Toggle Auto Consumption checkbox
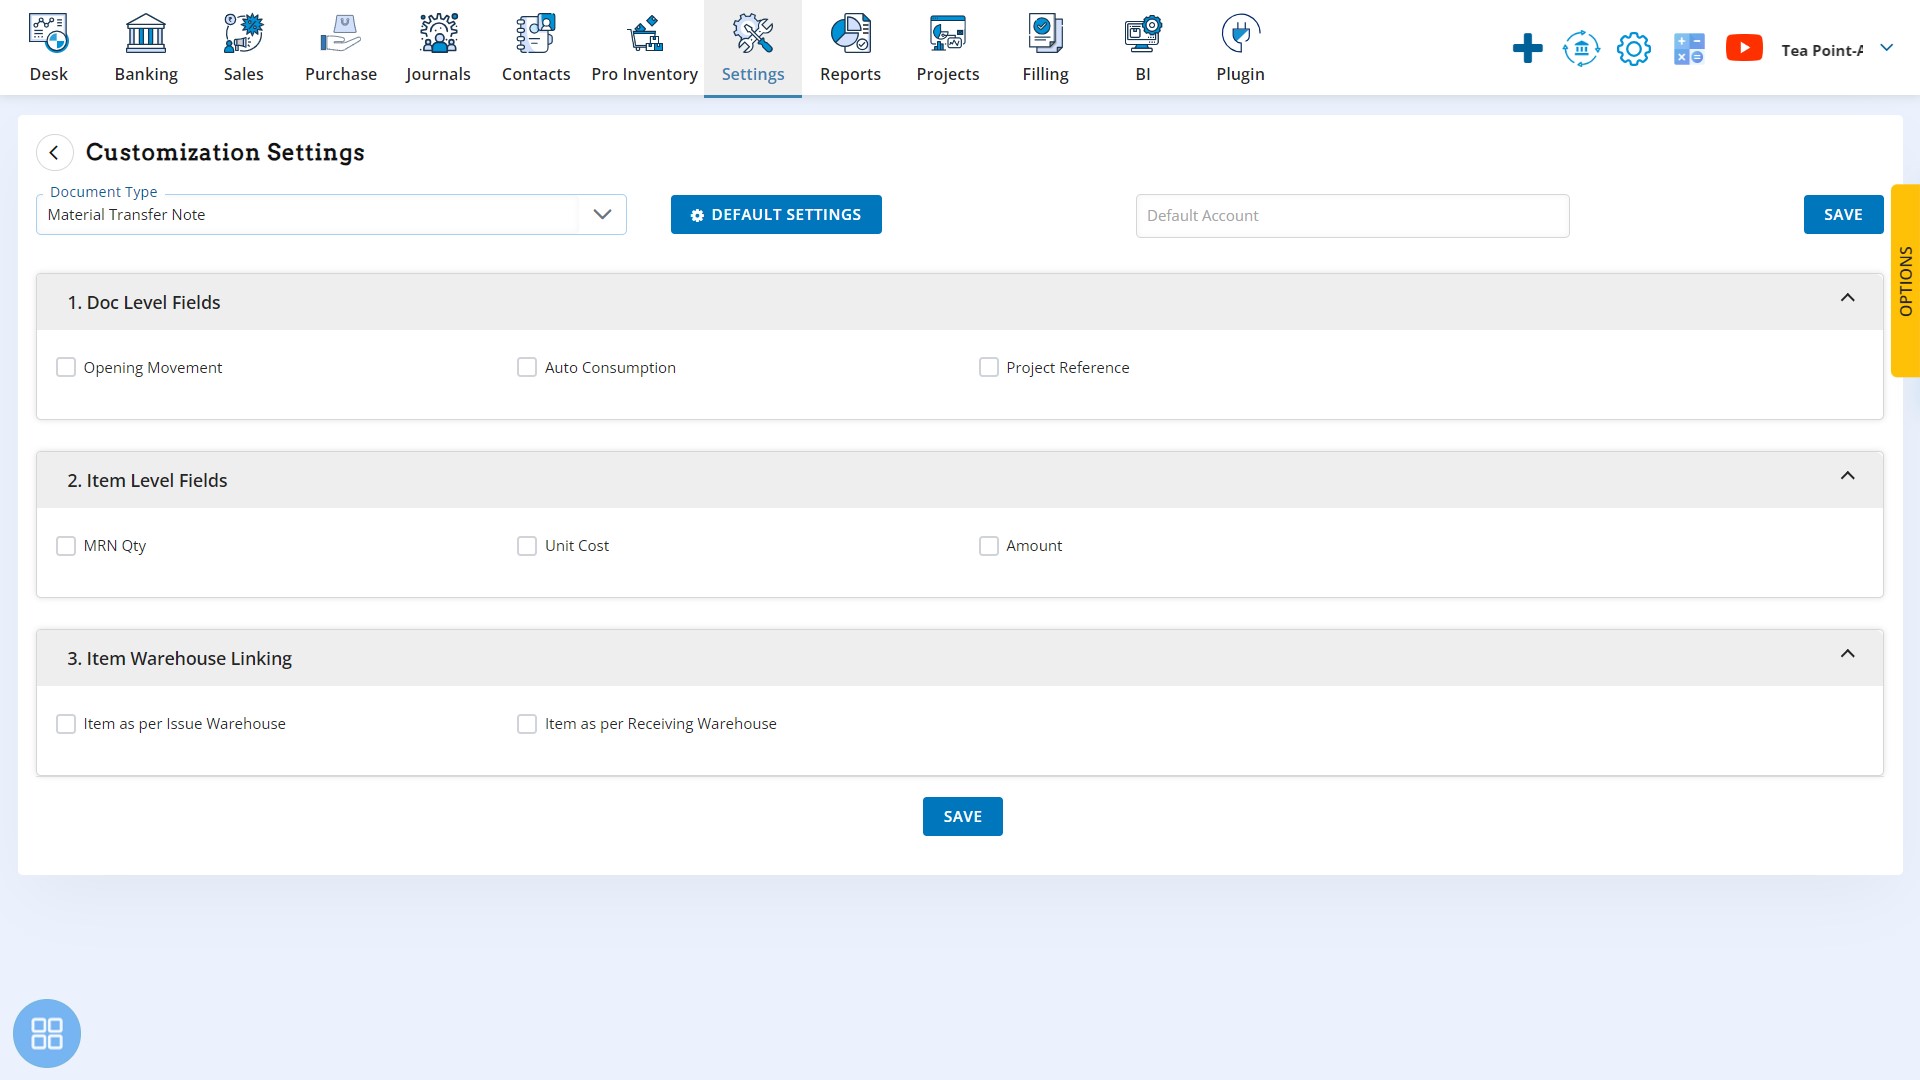The image size is (1920, 1080). click(x=527, y=367)
